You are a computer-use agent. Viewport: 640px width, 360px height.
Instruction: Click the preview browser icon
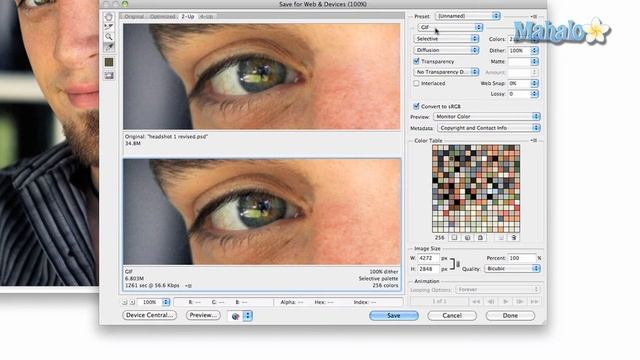[x=236, y=316]
